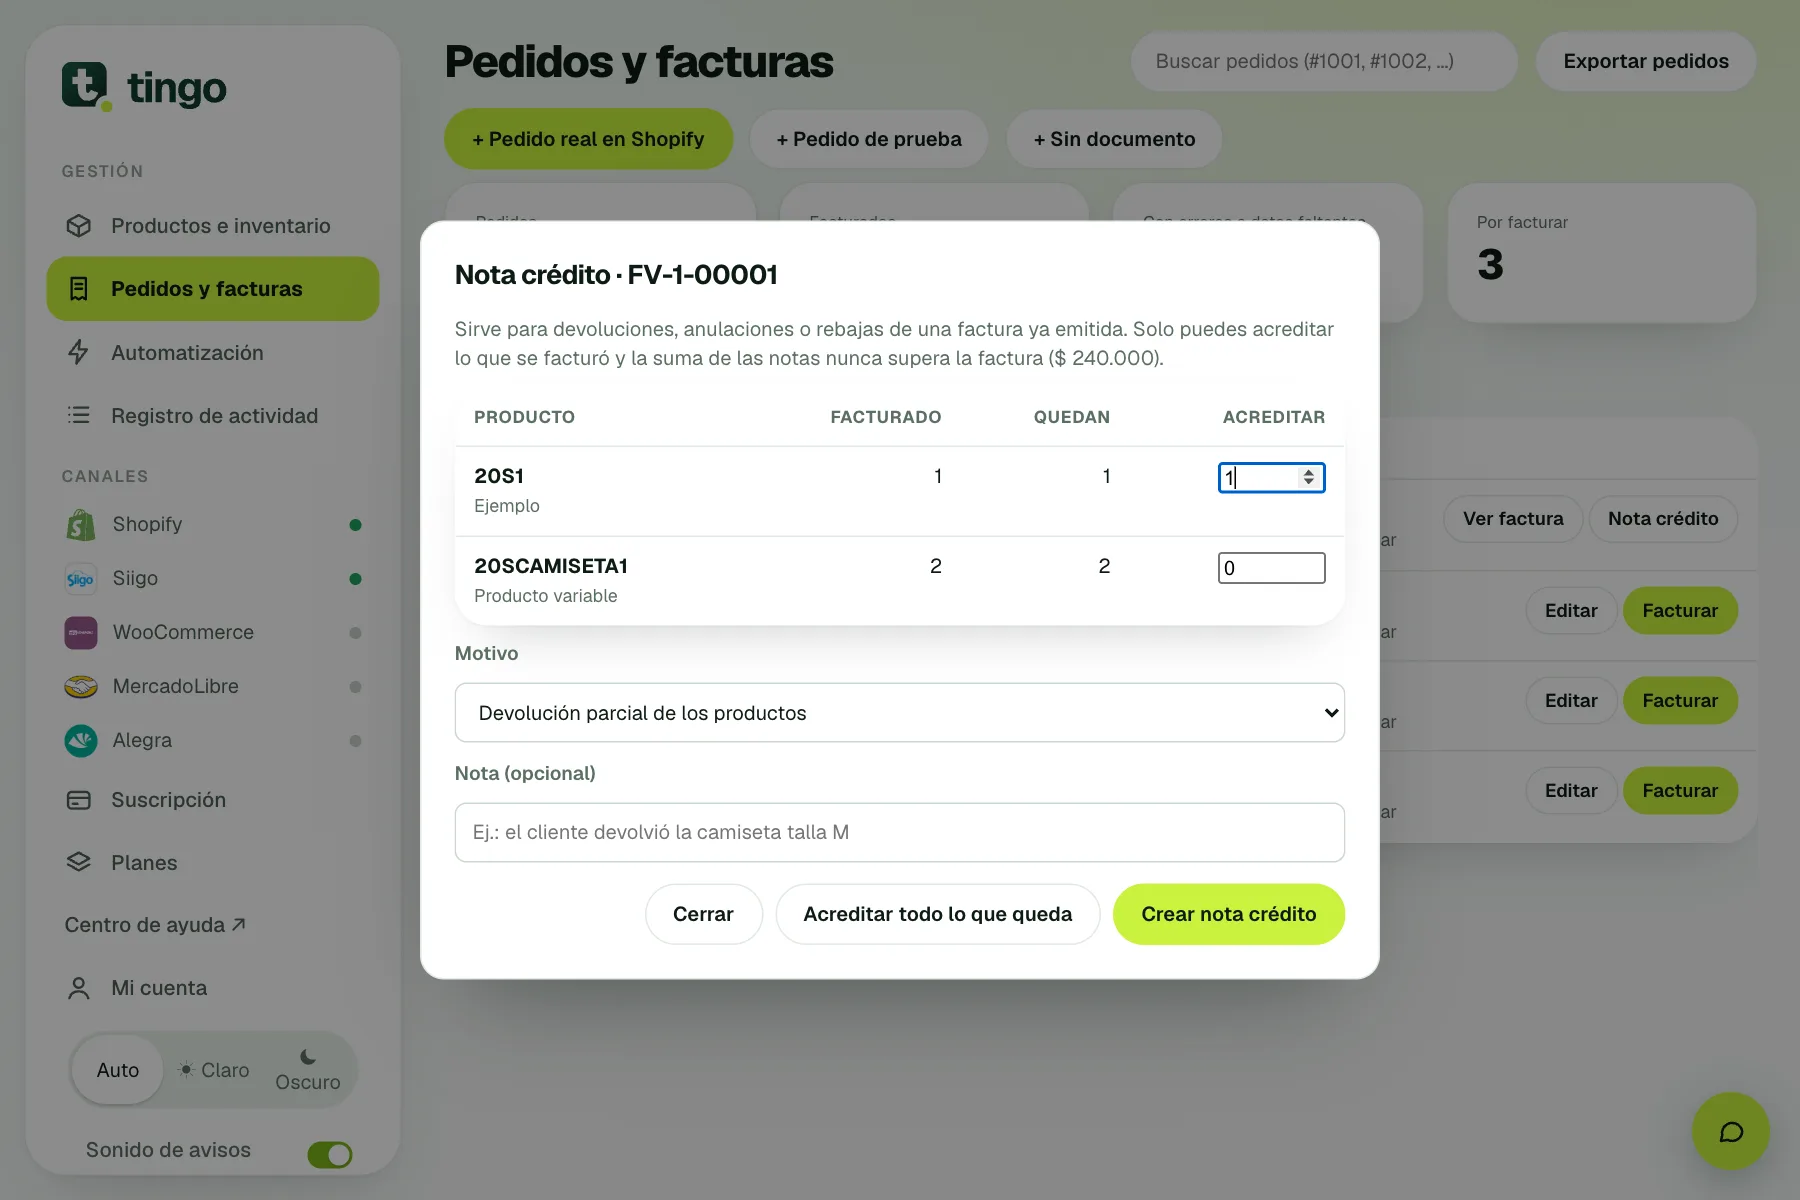Click Ver factura button
1800x1200 pixels.
(1513, 519)
